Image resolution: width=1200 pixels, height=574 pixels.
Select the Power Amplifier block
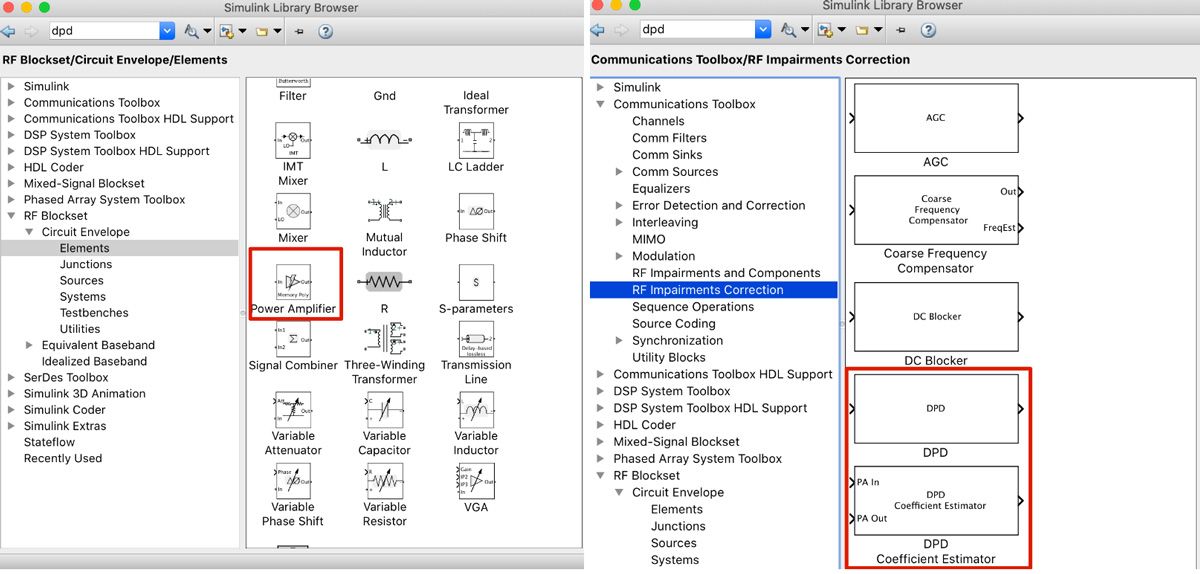[x=293, y=283]
